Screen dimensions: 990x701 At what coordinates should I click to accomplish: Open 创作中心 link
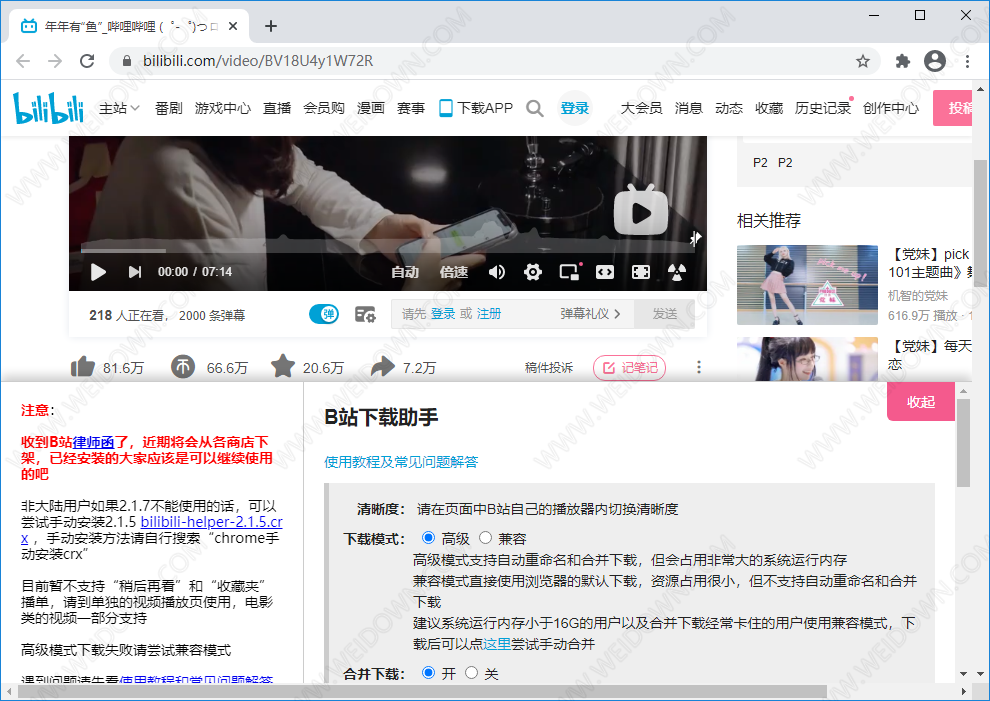(891, 109)
